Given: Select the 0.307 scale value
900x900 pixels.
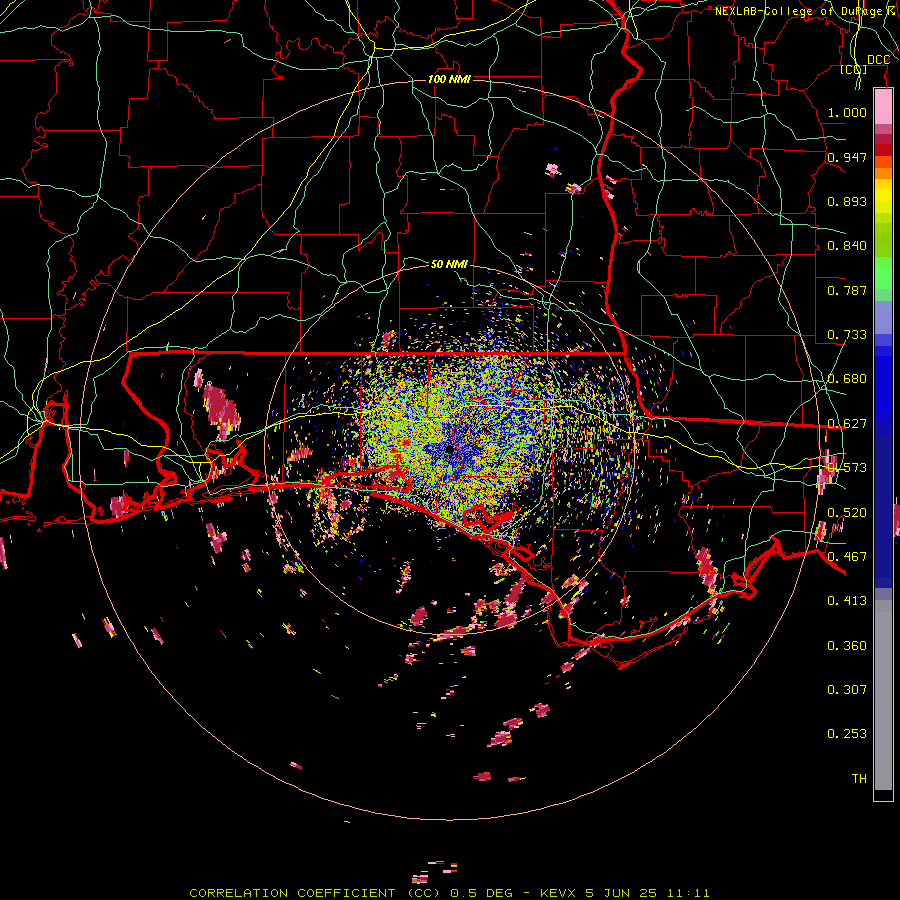Looking at the screenshot, I should (847, 689).
